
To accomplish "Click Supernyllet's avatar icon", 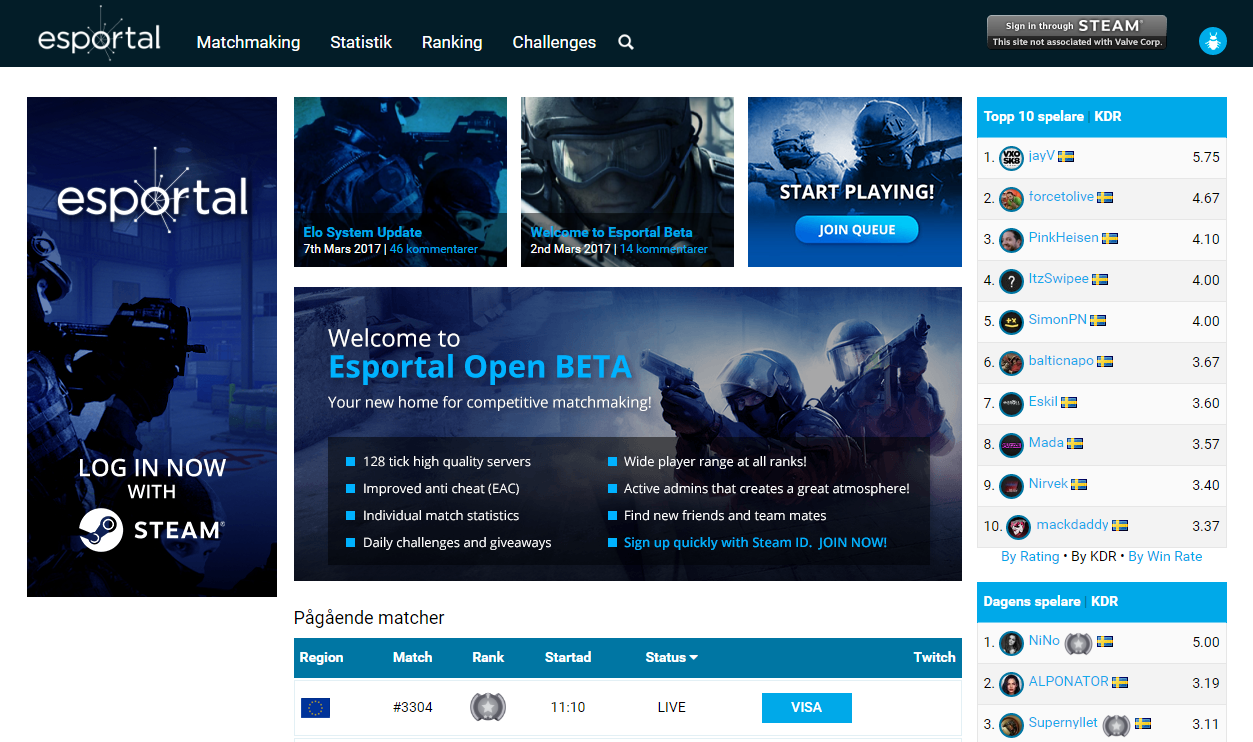I will (1011, 725).
